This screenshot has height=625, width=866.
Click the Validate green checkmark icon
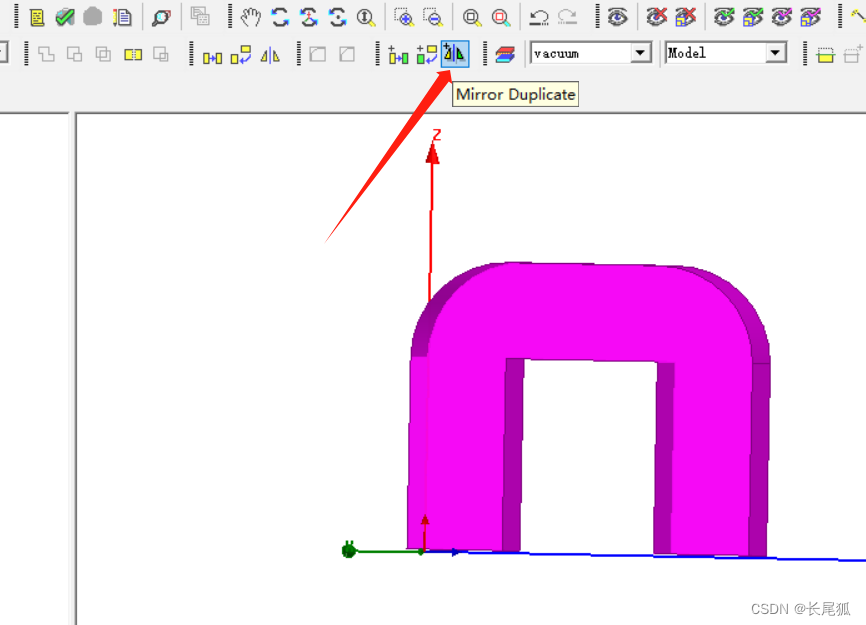[65, 17]
